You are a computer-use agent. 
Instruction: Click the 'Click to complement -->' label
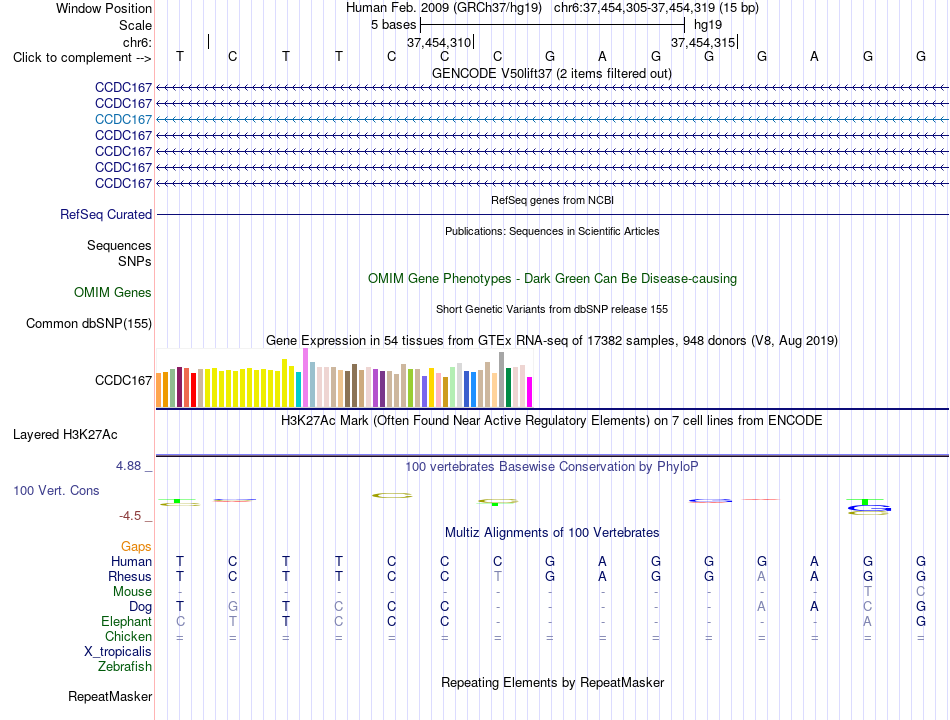pos(82,58)
